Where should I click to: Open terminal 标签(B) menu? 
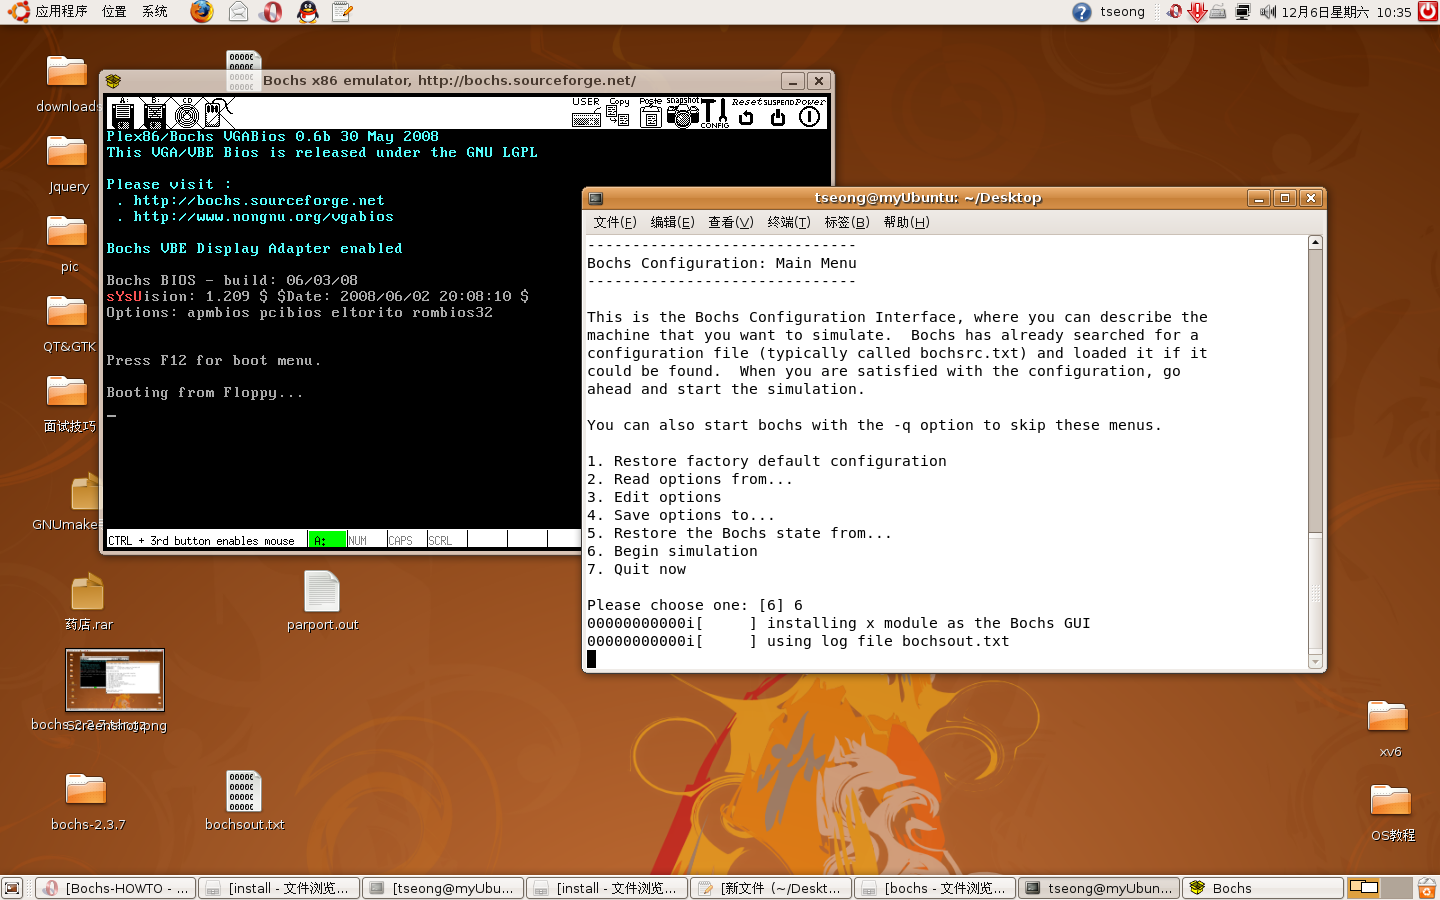click(x=846, y=222)
